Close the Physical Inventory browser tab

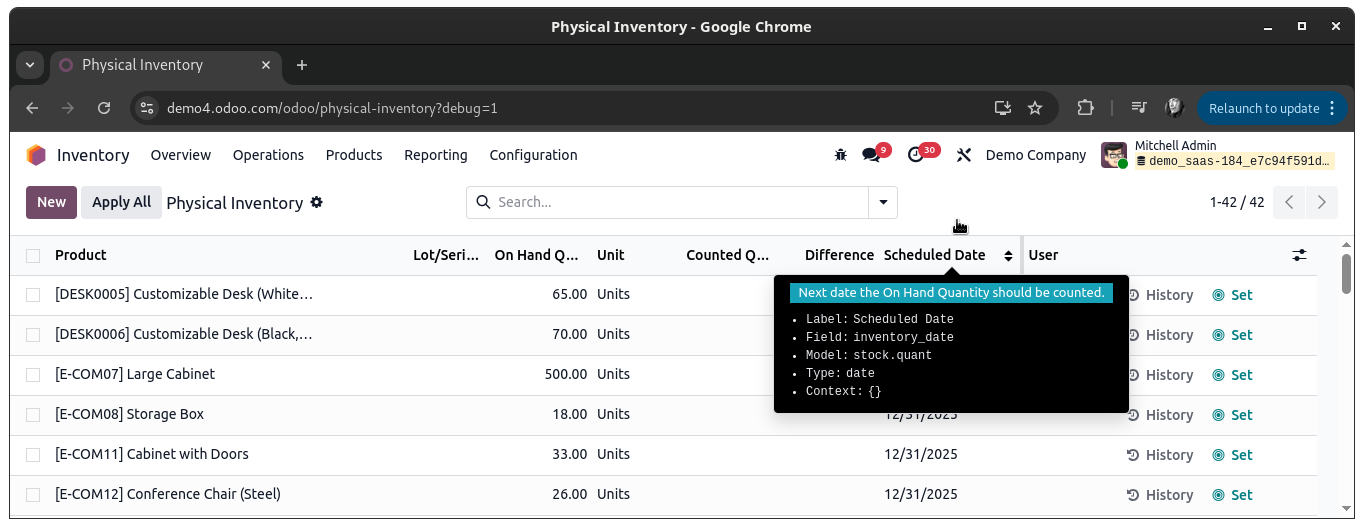pos(266,65)
